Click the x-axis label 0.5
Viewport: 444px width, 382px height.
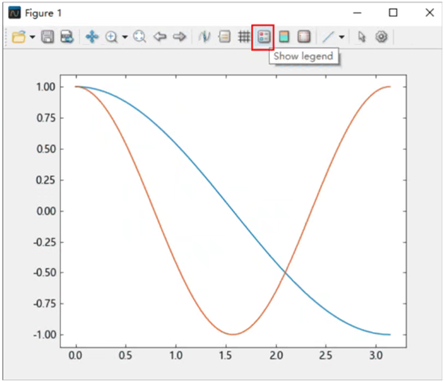(x=126, y=356)
